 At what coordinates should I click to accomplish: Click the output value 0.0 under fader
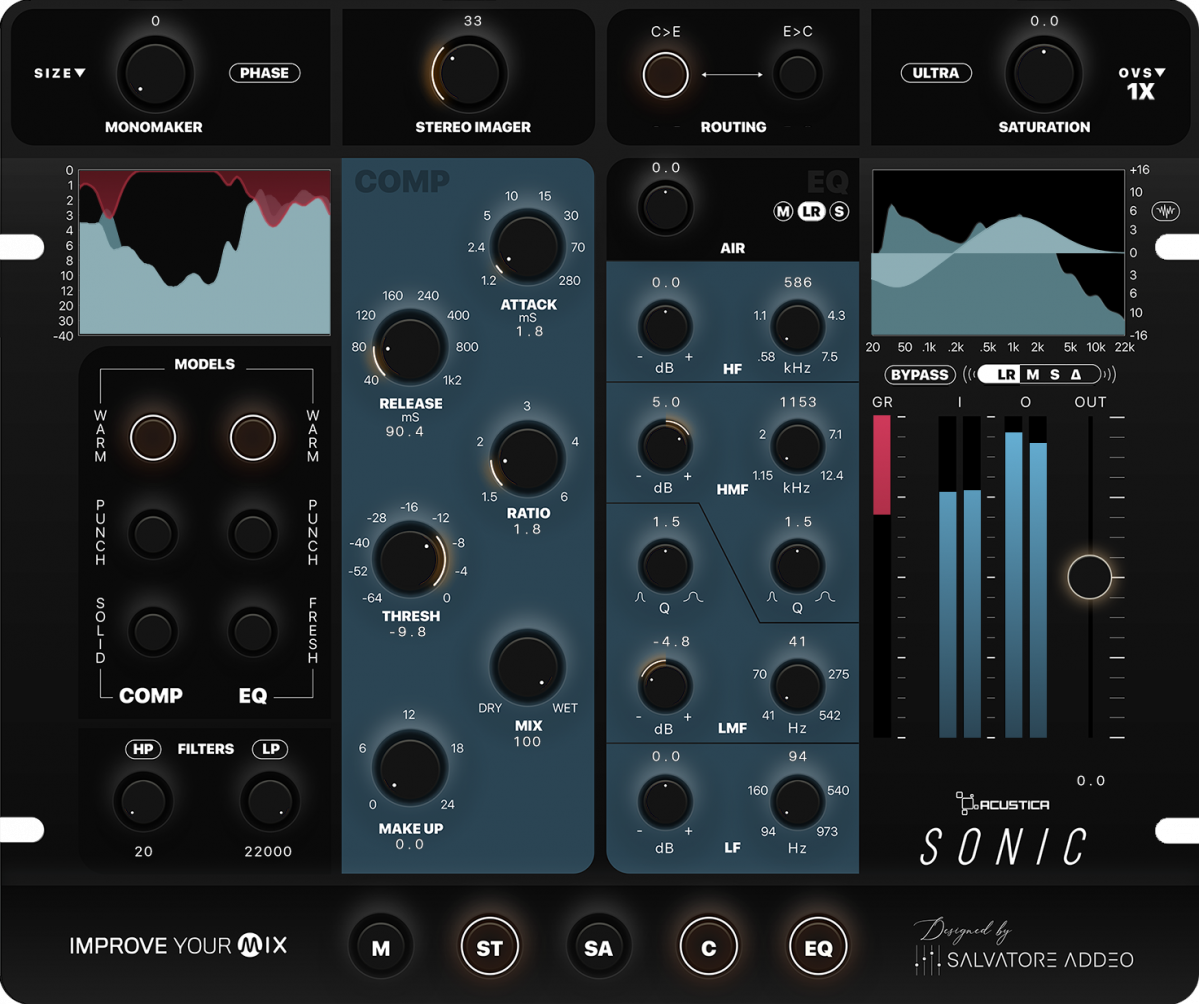tap(1090, 781)
